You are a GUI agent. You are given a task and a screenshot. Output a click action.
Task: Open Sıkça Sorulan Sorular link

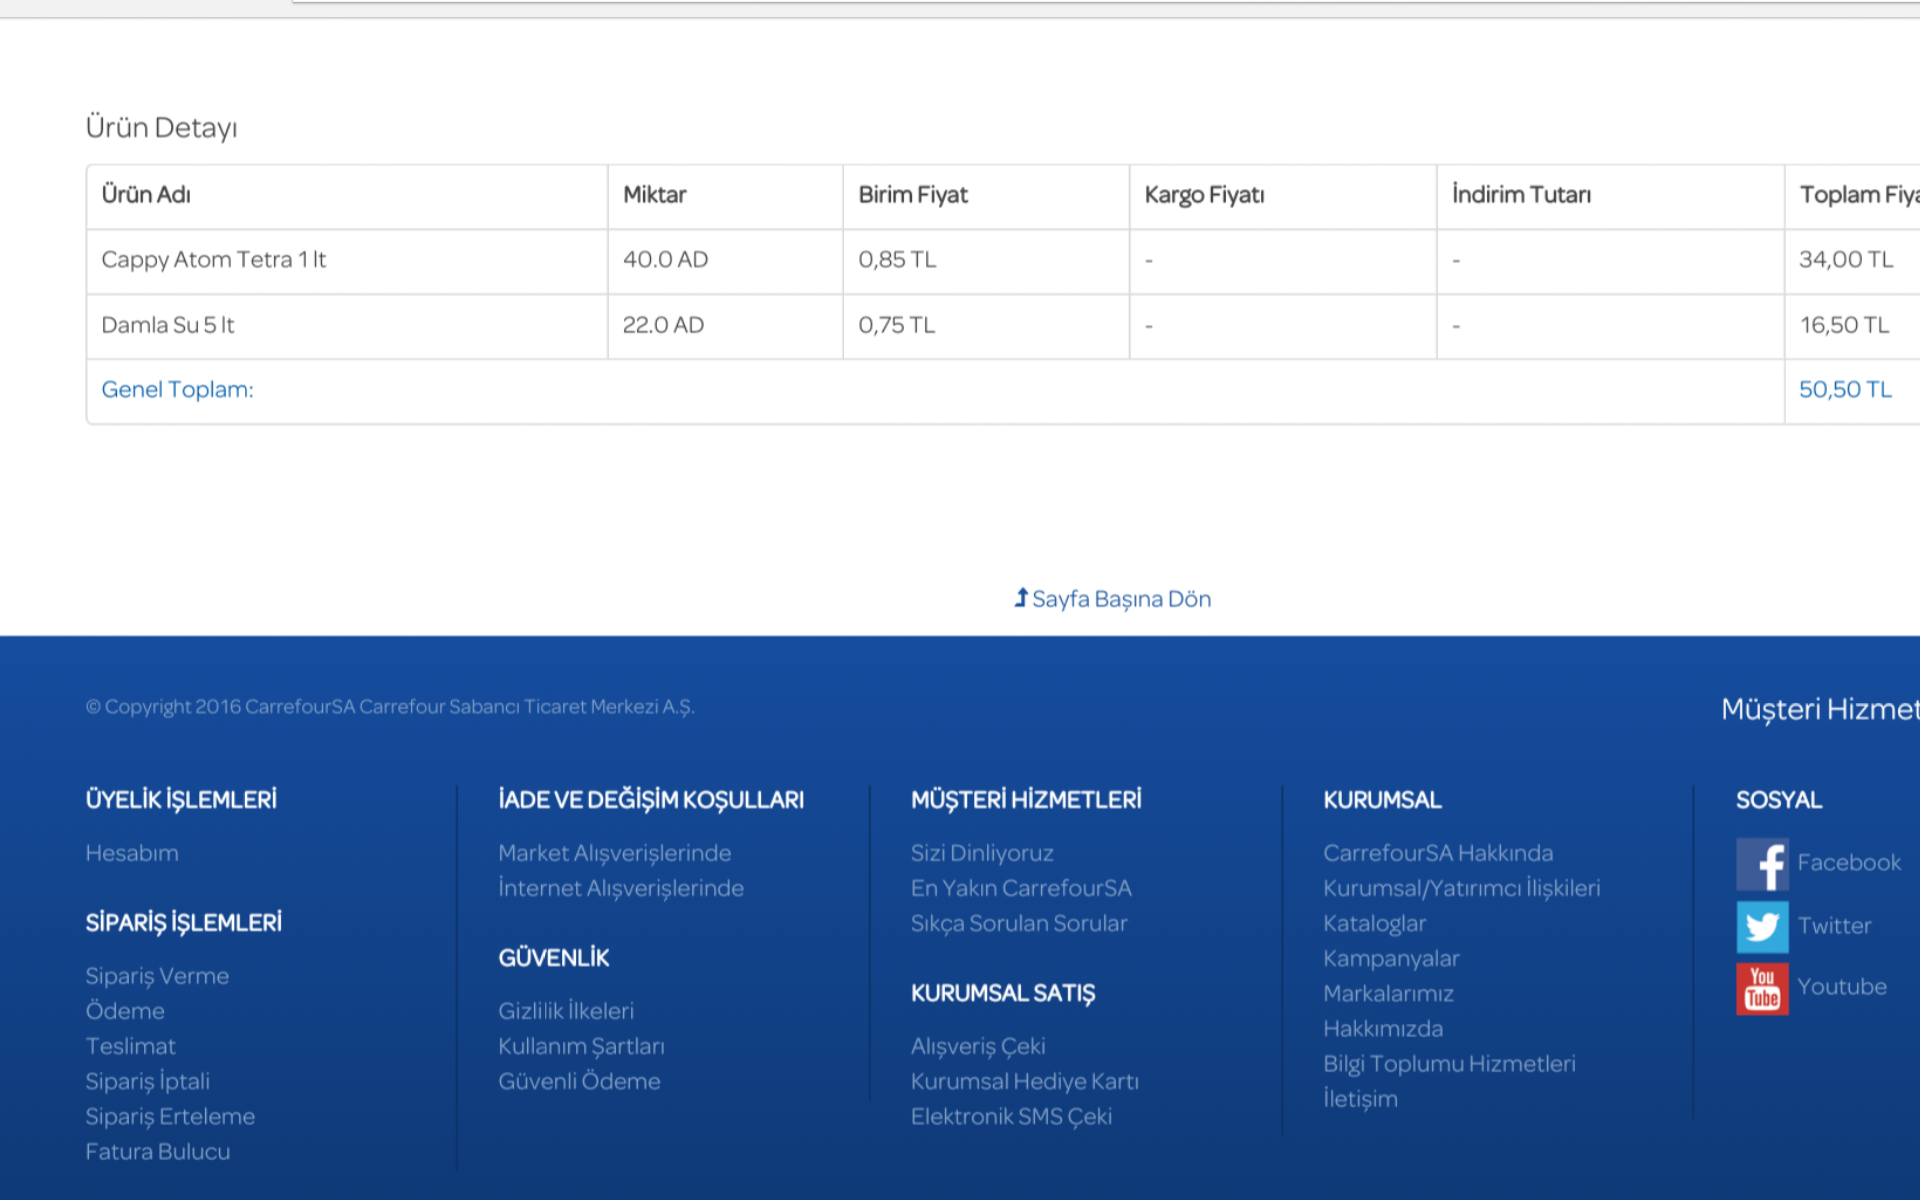pos(1019,923)
